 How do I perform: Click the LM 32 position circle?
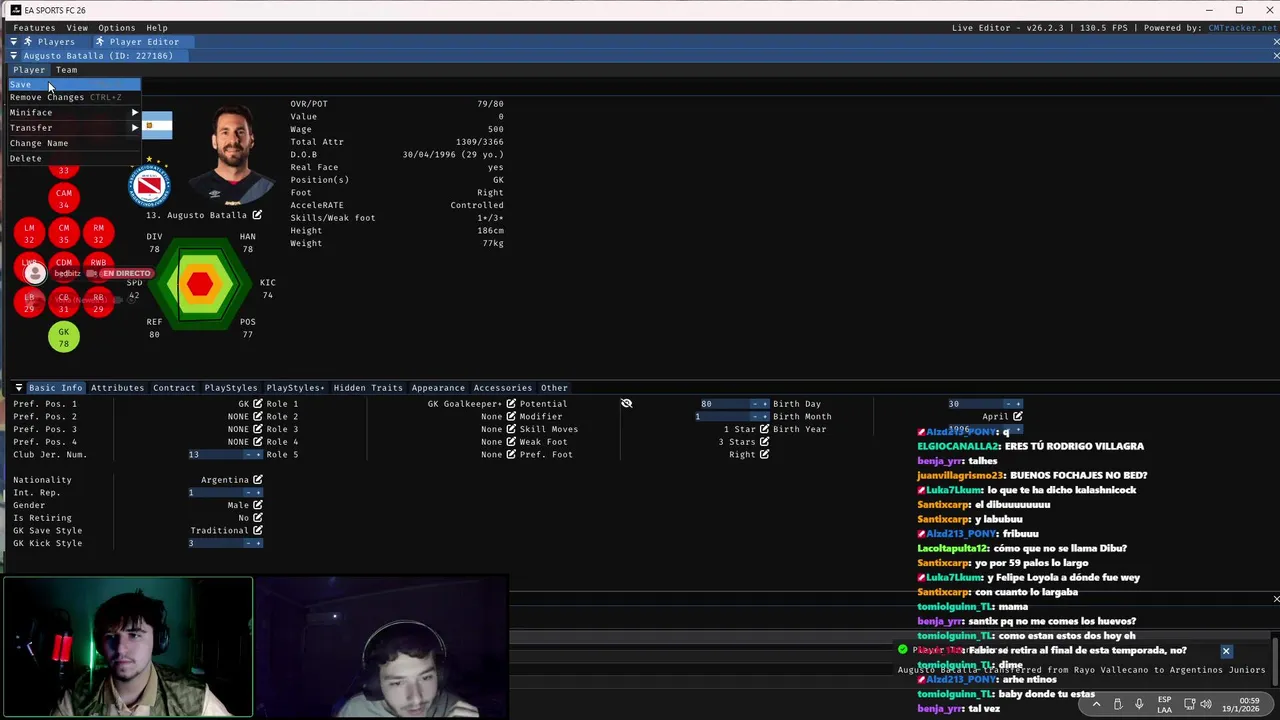point(29,233)
